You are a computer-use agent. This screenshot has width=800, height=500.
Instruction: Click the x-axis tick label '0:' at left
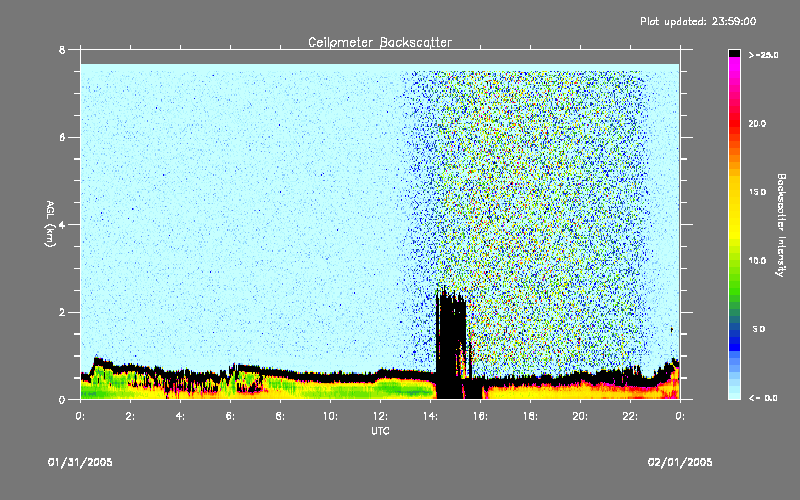tap(80, 416)
